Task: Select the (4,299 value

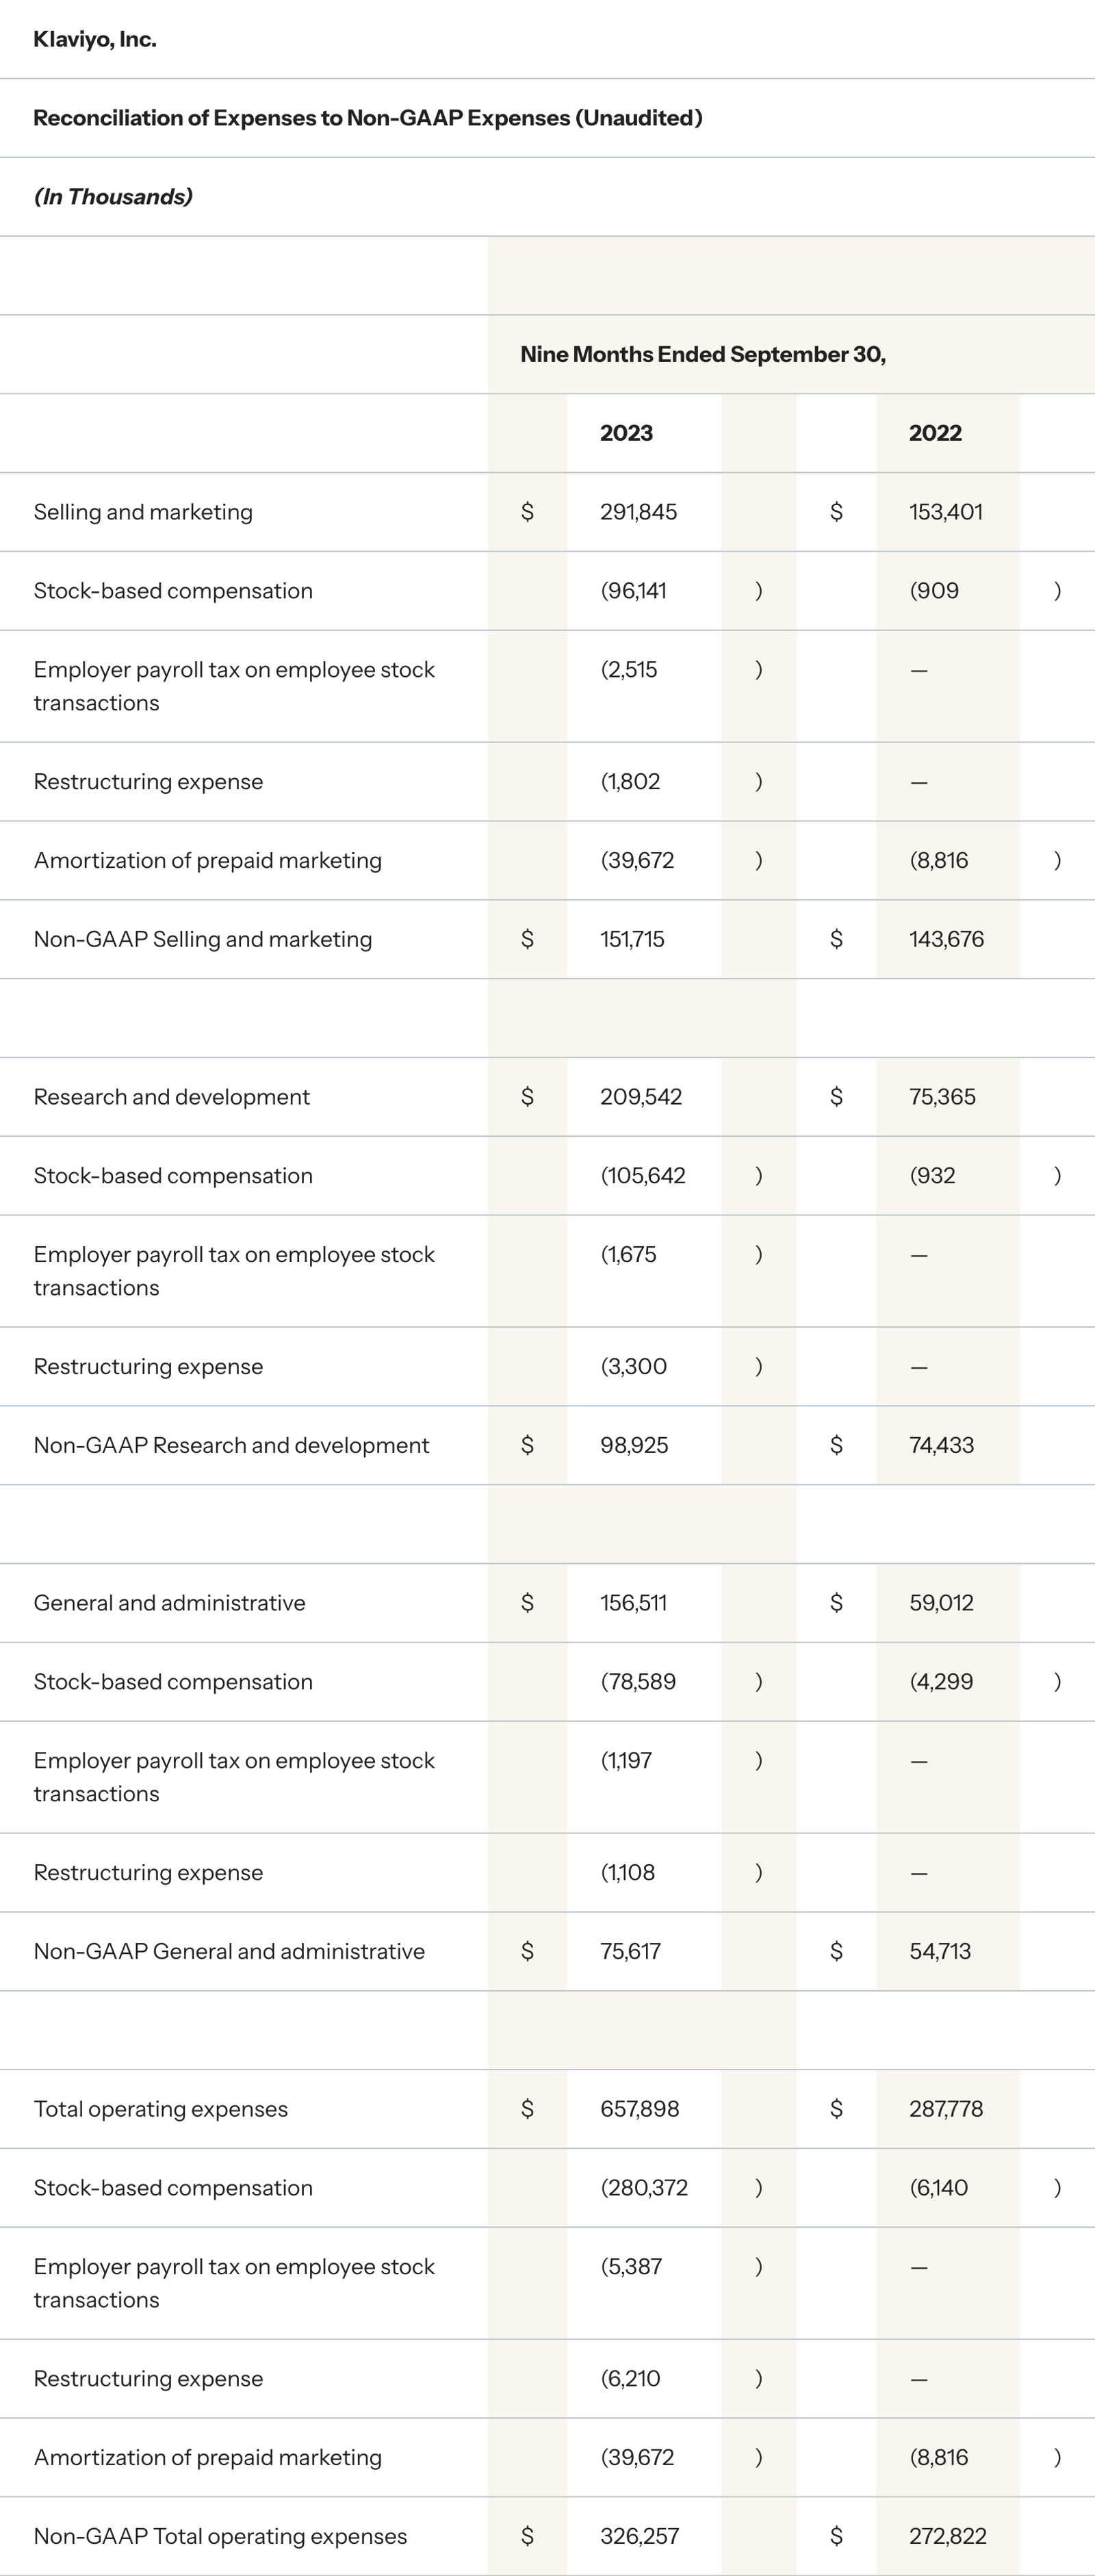Action: click(x=941, y=1682)
